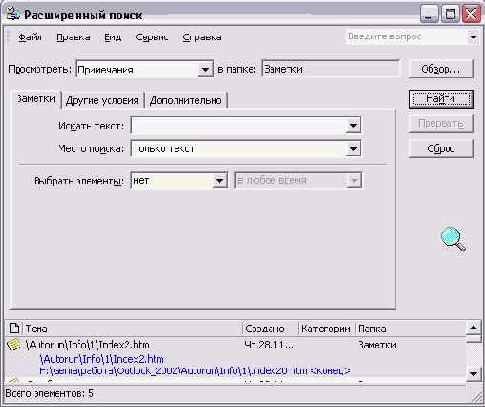
Task: Click the magnifying glass search icon
Action: (x=453, y=238)
